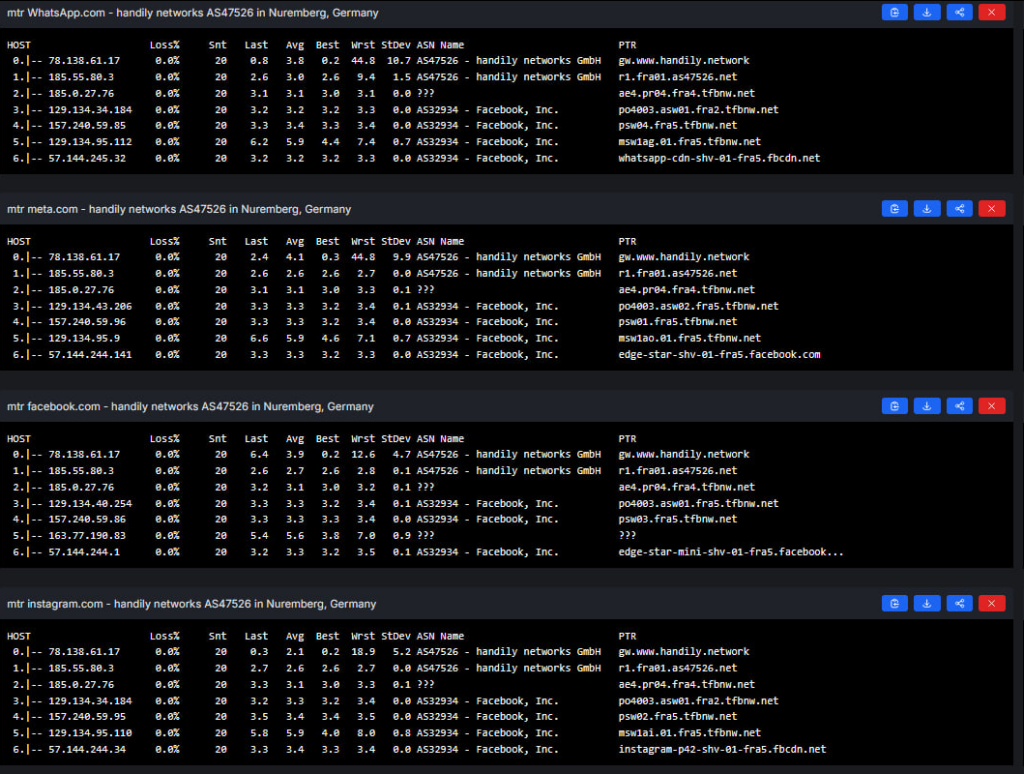Download the WhatsApp.com mtr output
Image resolution: width=1024 pixels, height=774 pixels.
pos(927,12)
